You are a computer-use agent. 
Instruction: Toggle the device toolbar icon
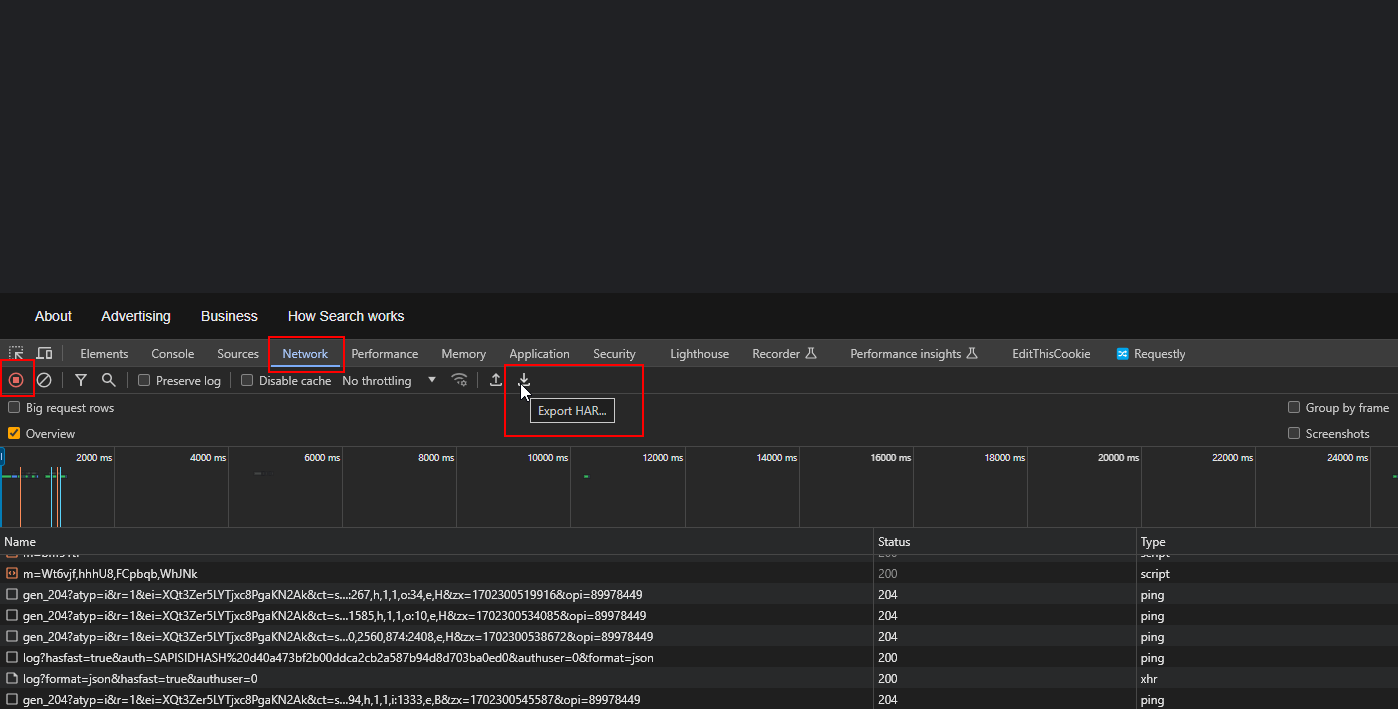[x=44, y=354]
